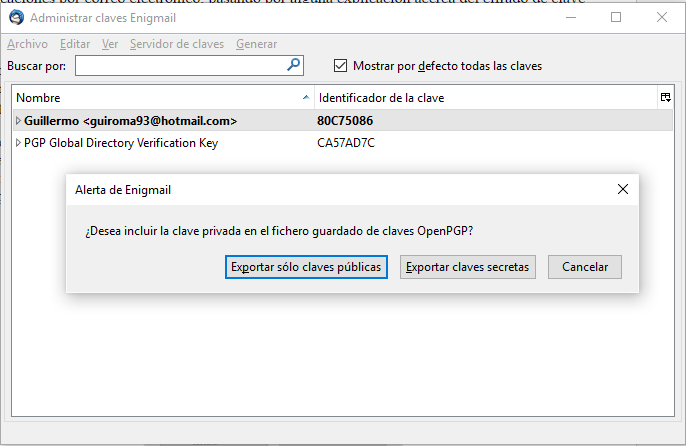Screen dimensions: 686x446
Task: Close the Alerta de Enigmail dialog
Action: [x=623, y=189]
